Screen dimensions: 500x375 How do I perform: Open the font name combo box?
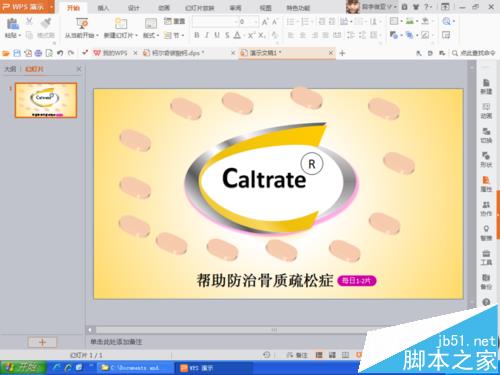(215, 22)
